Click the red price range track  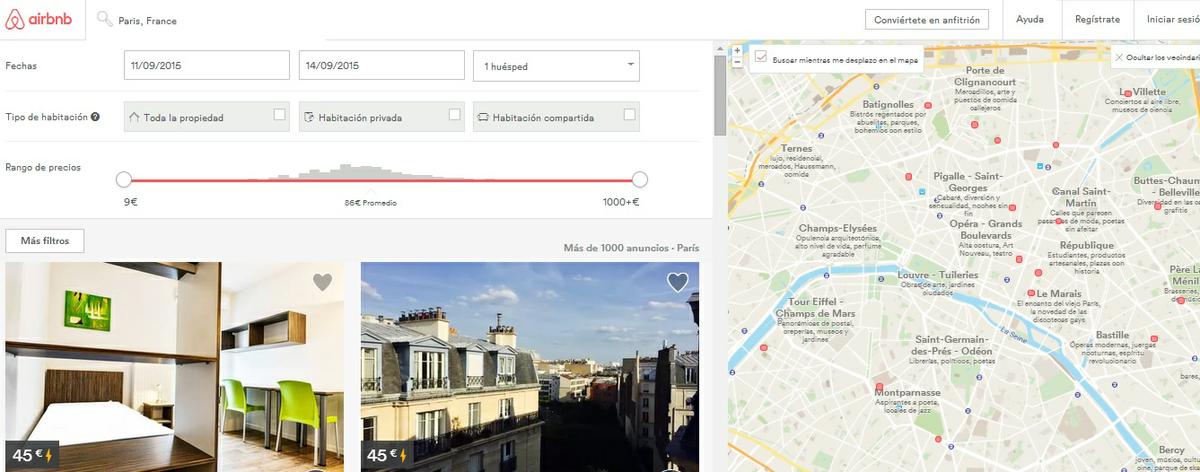point(382,181)
